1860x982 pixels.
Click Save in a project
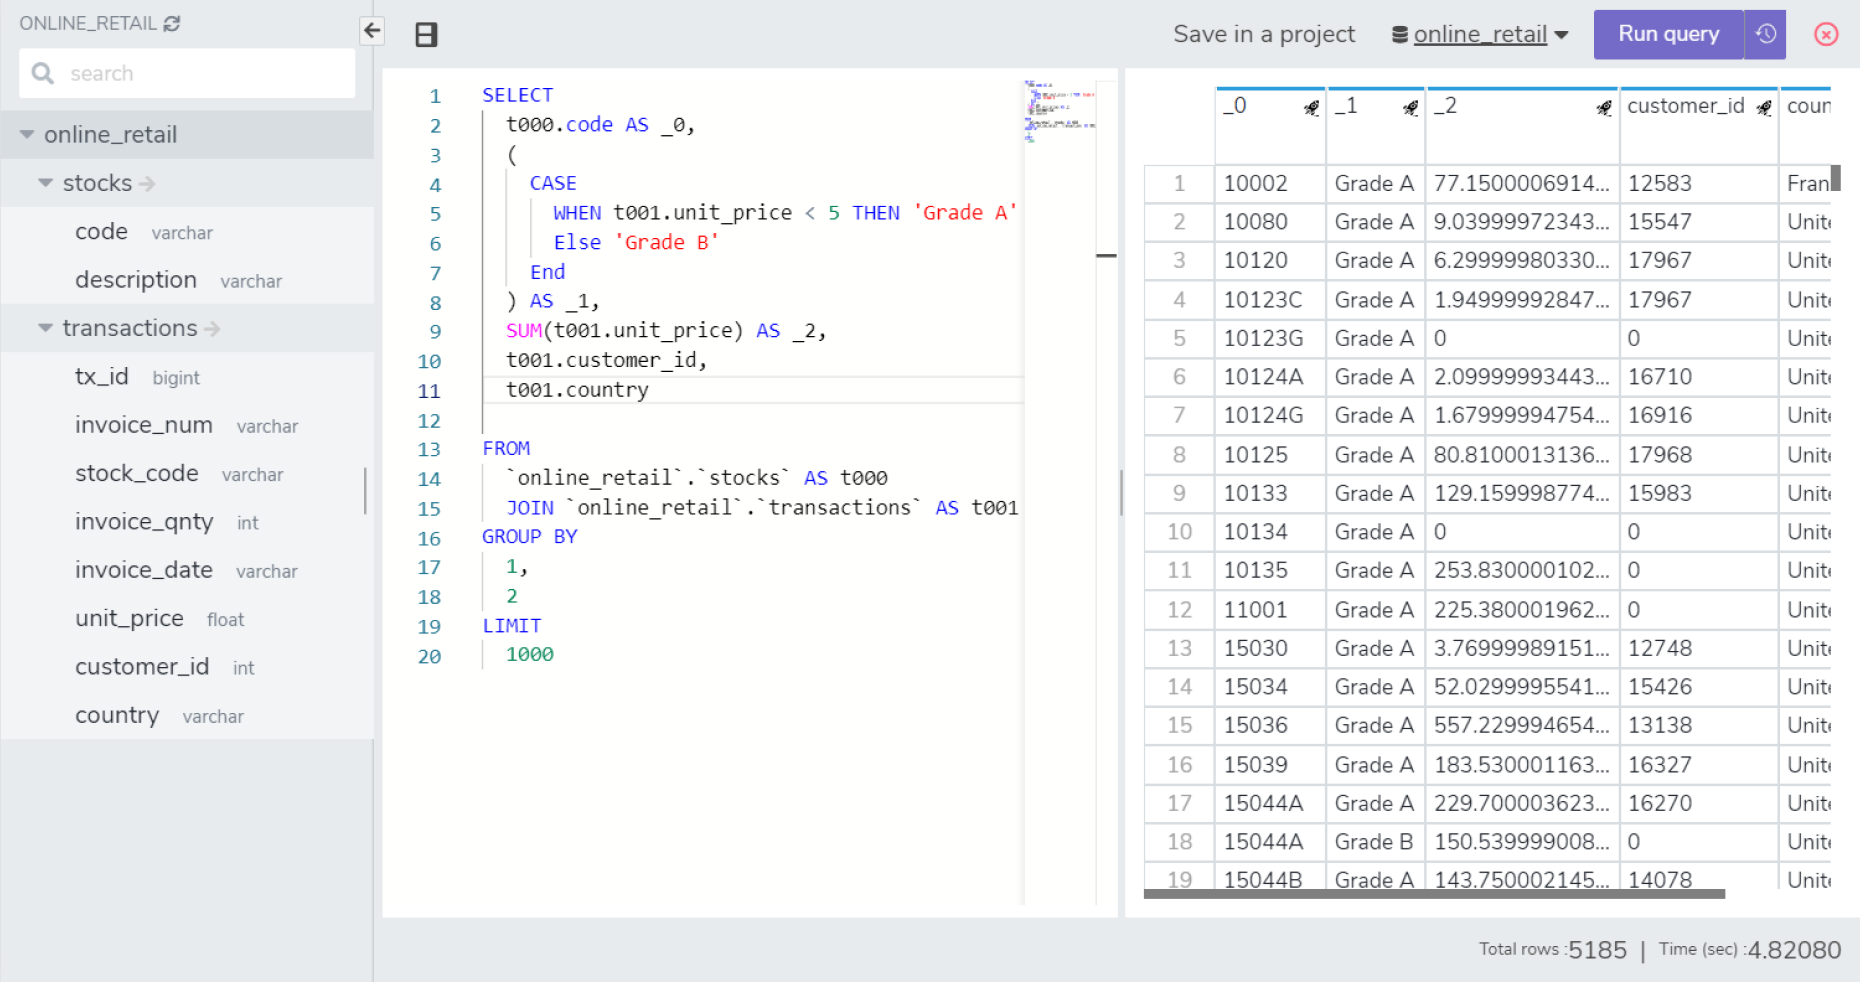[1264, 35]
